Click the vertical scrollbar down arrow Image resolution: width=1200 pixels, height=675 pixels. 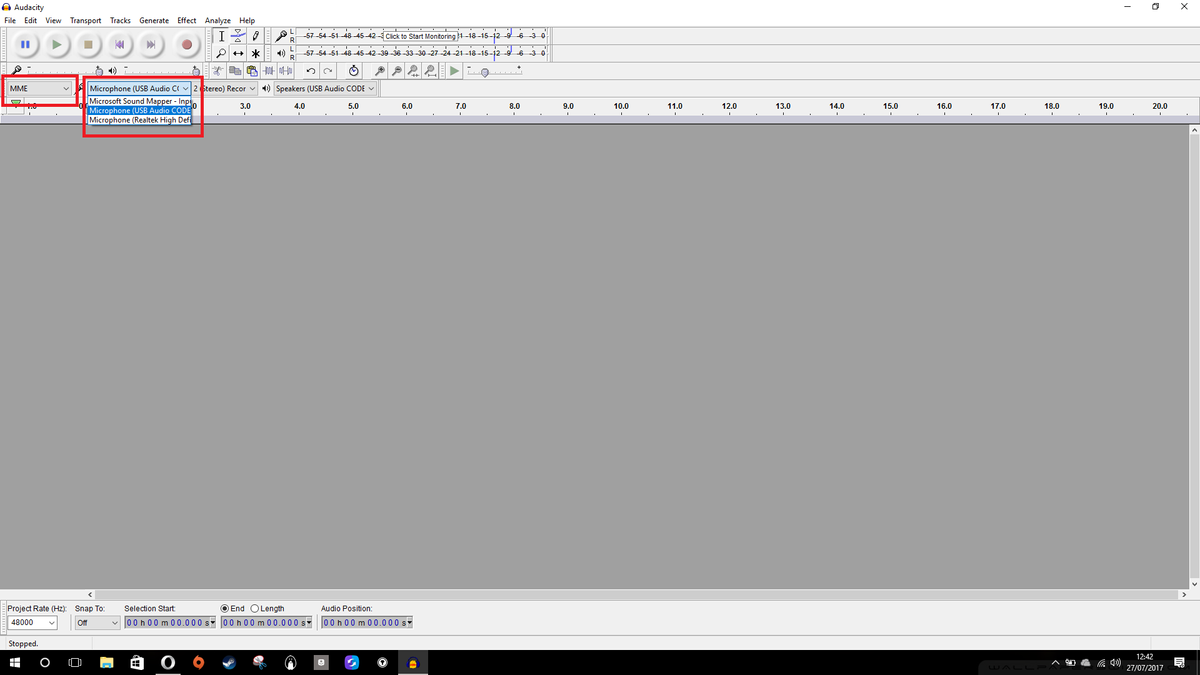point(1193,584)
